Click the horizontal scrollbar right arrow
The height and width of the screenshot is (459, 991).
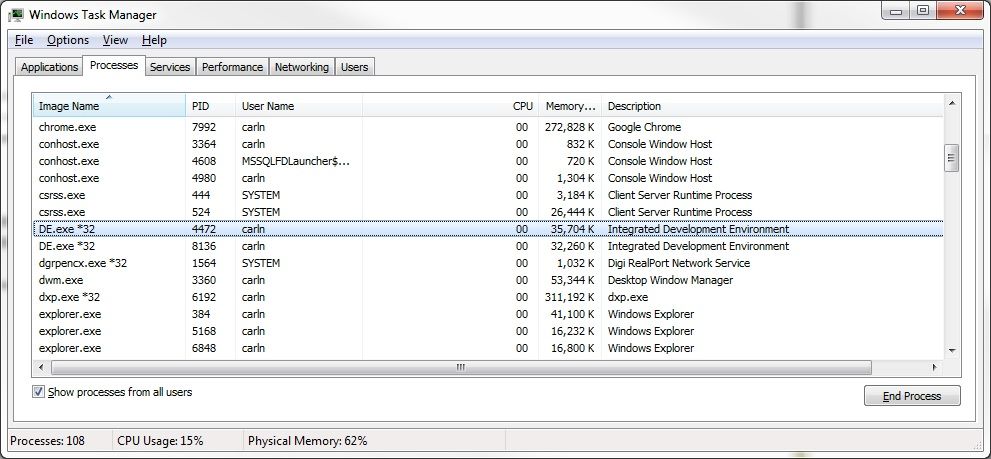pyautogui.click(x=935, y=367)
